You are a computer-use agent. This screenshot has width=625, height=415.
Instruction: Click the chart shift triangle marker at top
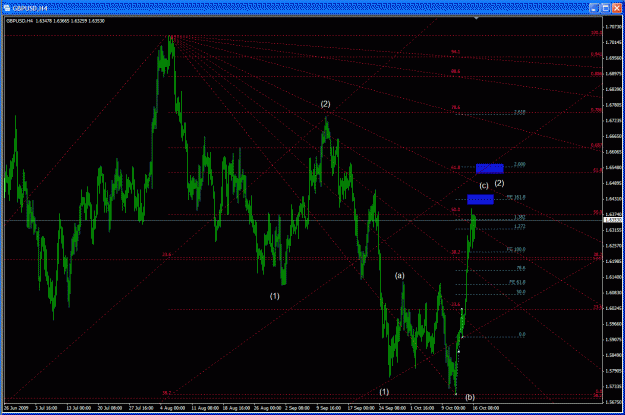pyautogui.click(x=476, y=18)
